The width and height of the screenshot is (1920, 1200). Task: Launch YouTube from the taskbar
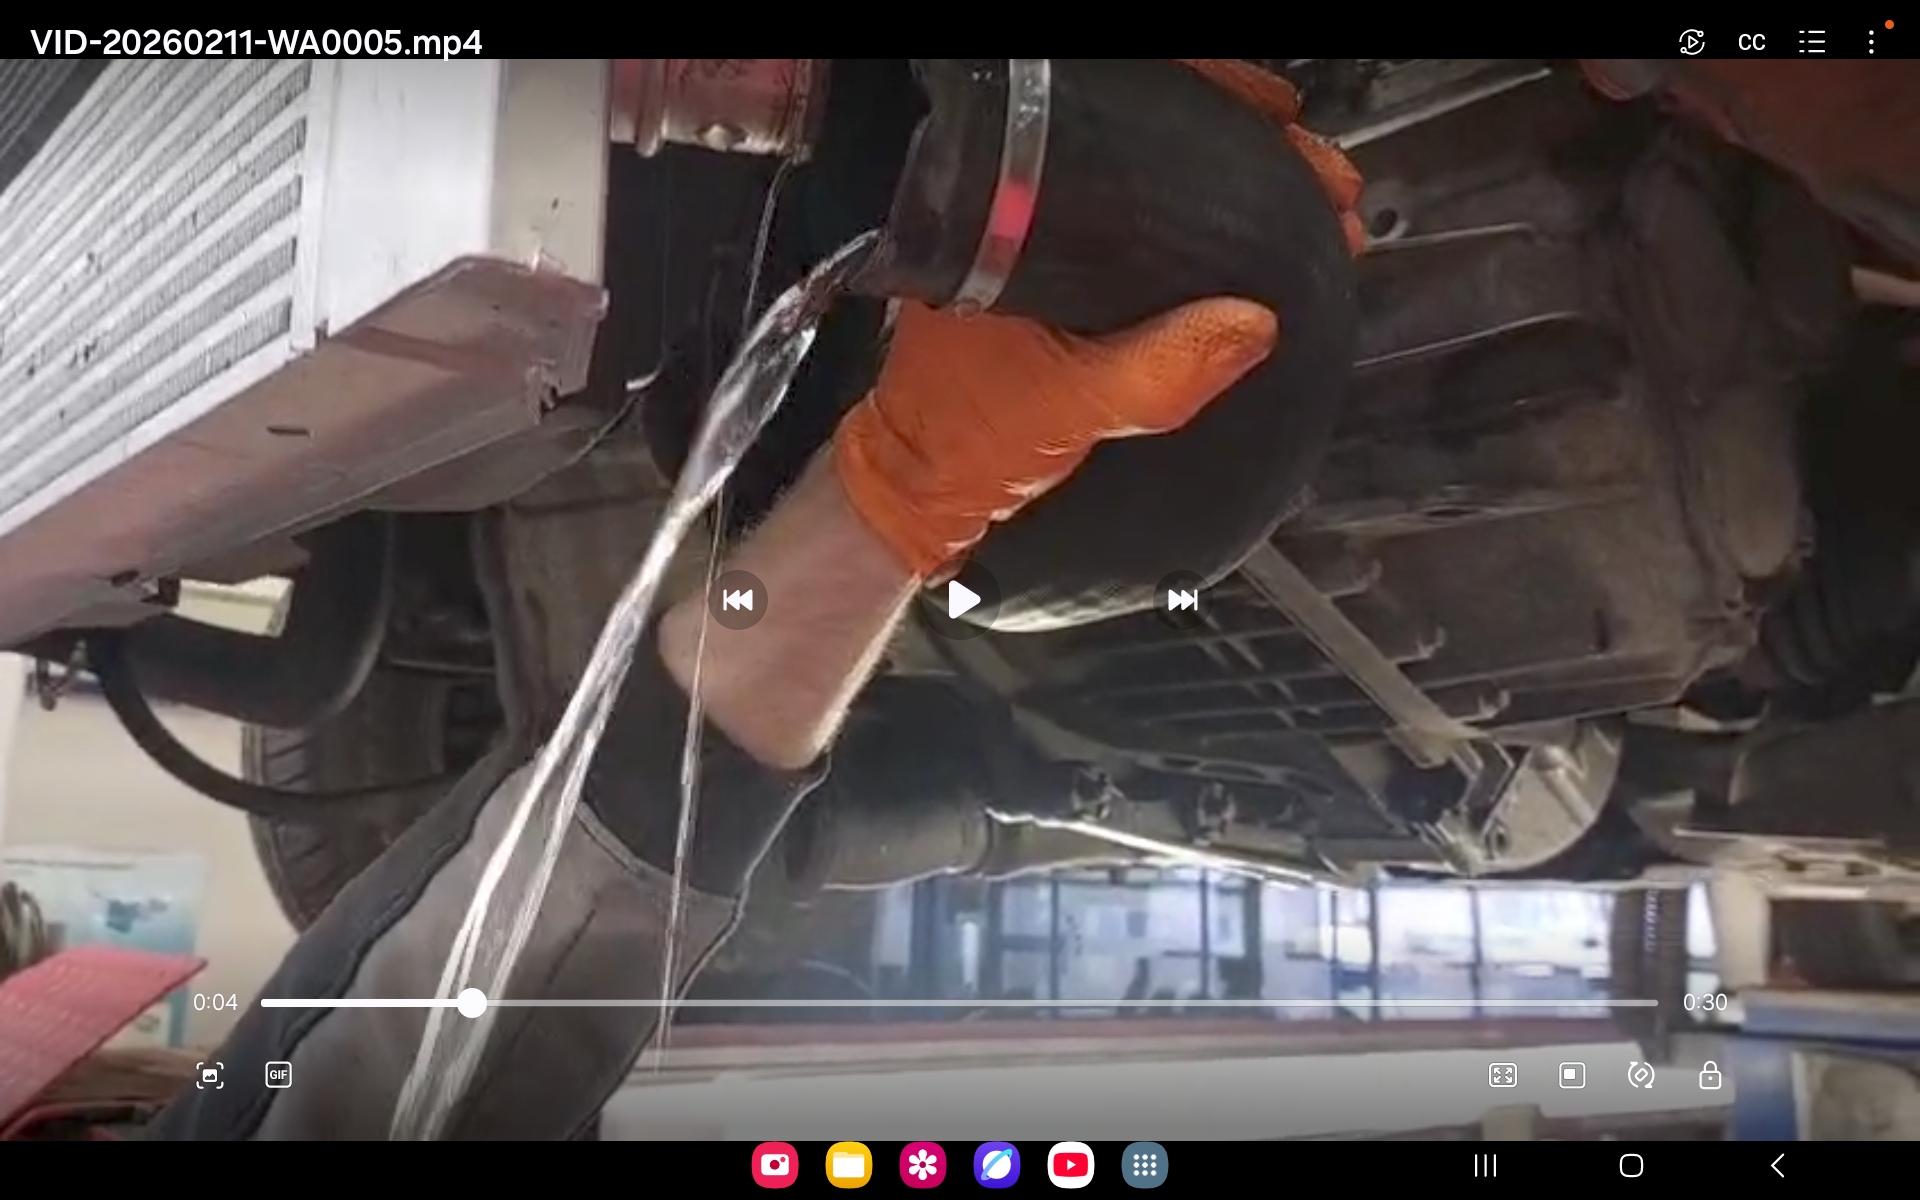tap(1071, 1165)
